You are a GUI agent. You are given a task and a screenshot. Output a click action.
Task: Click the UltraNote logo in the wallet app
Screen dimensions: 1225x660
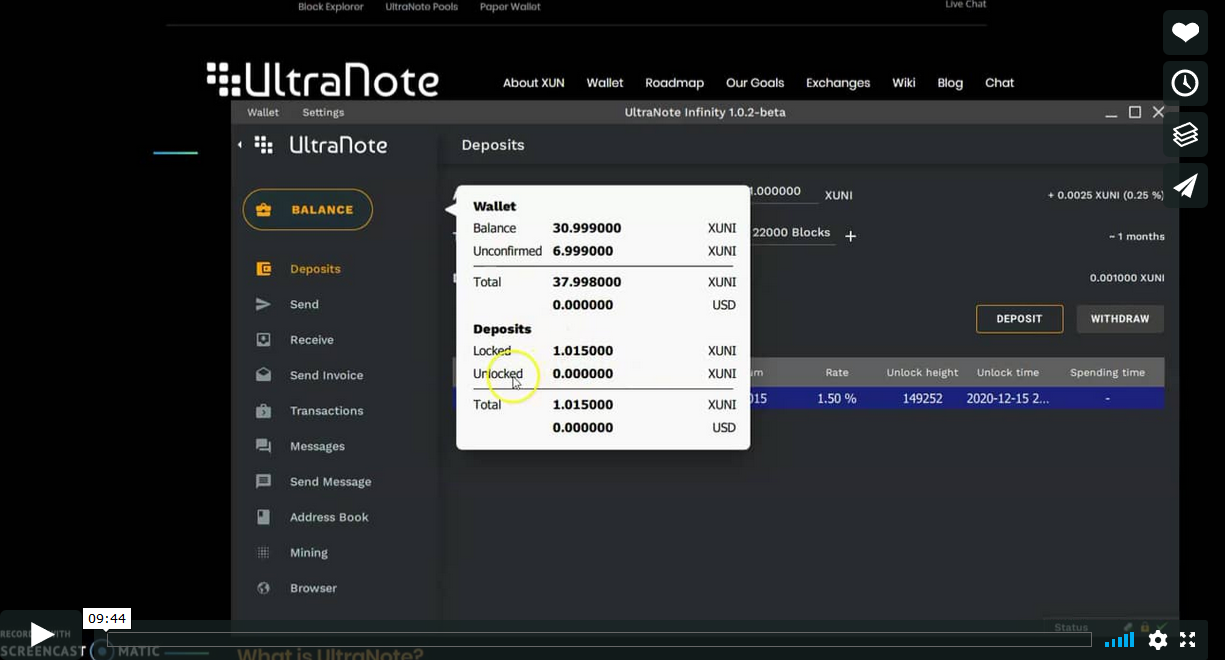click(x=321, y=145)
